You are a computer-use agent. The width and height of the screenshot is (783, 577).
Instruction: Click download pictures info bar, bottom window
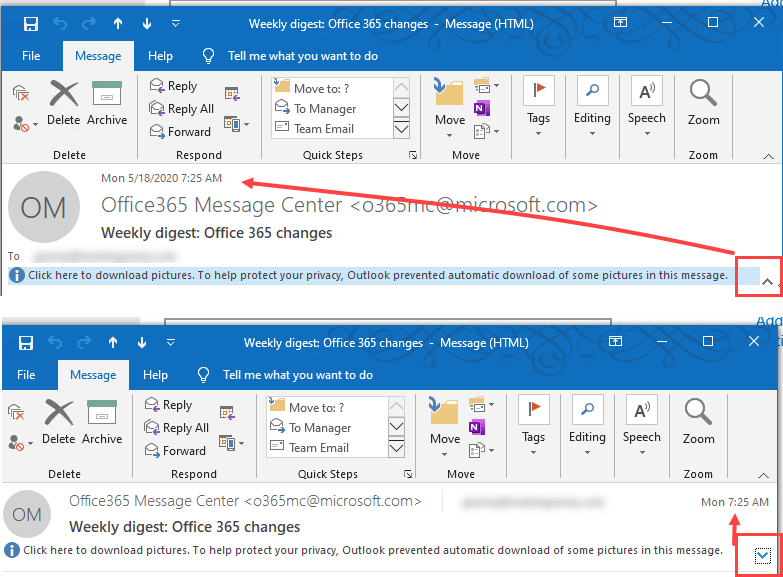tap(374, 551)
